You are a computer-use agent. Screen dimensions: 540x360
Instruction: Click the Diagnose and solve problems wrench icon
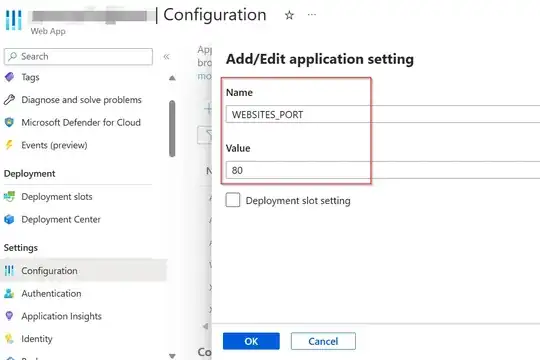coord(10,100)
